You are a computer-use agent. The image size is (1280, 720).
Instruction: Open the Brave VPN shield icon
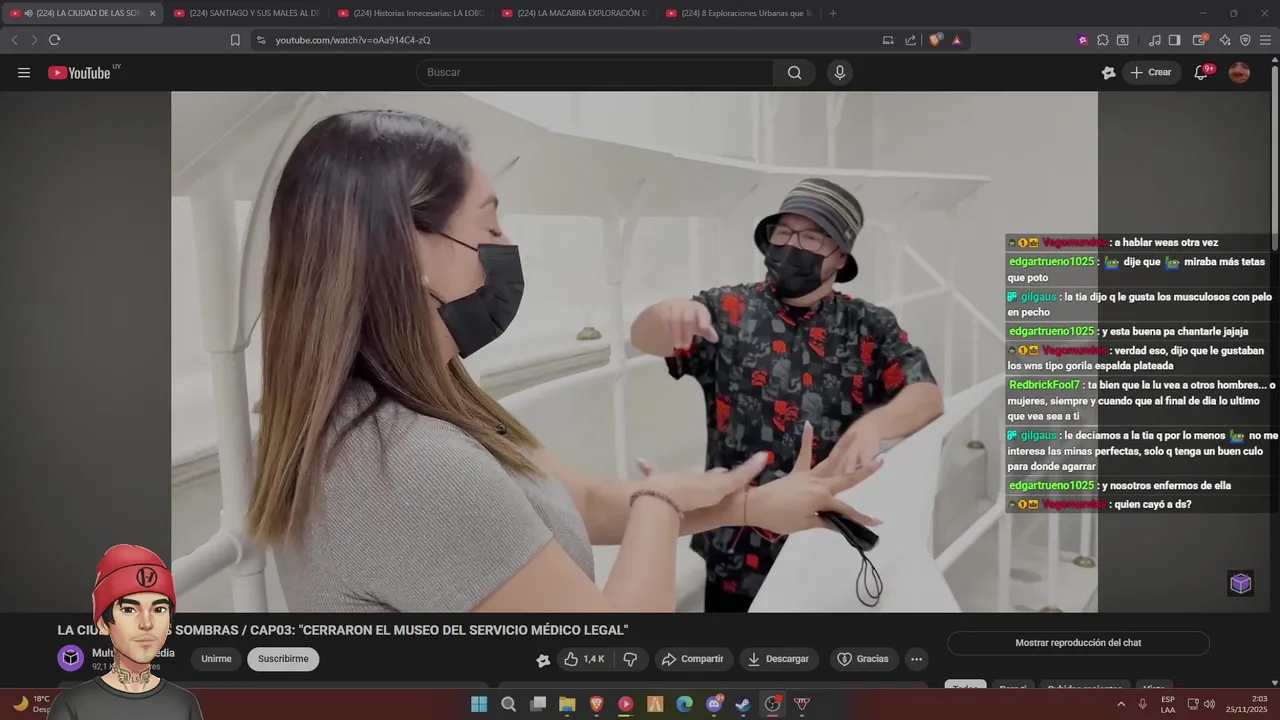coord(1245,40)
